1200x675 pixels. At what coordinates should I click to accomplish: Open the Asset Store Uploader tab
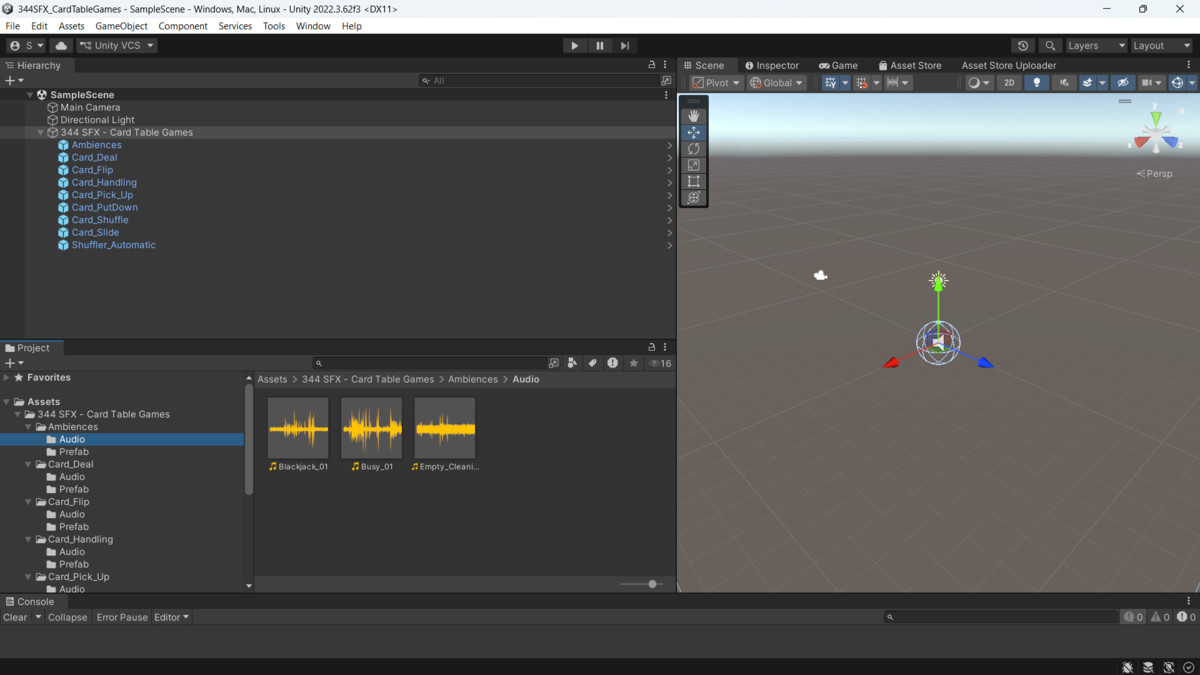[1008, 65]
